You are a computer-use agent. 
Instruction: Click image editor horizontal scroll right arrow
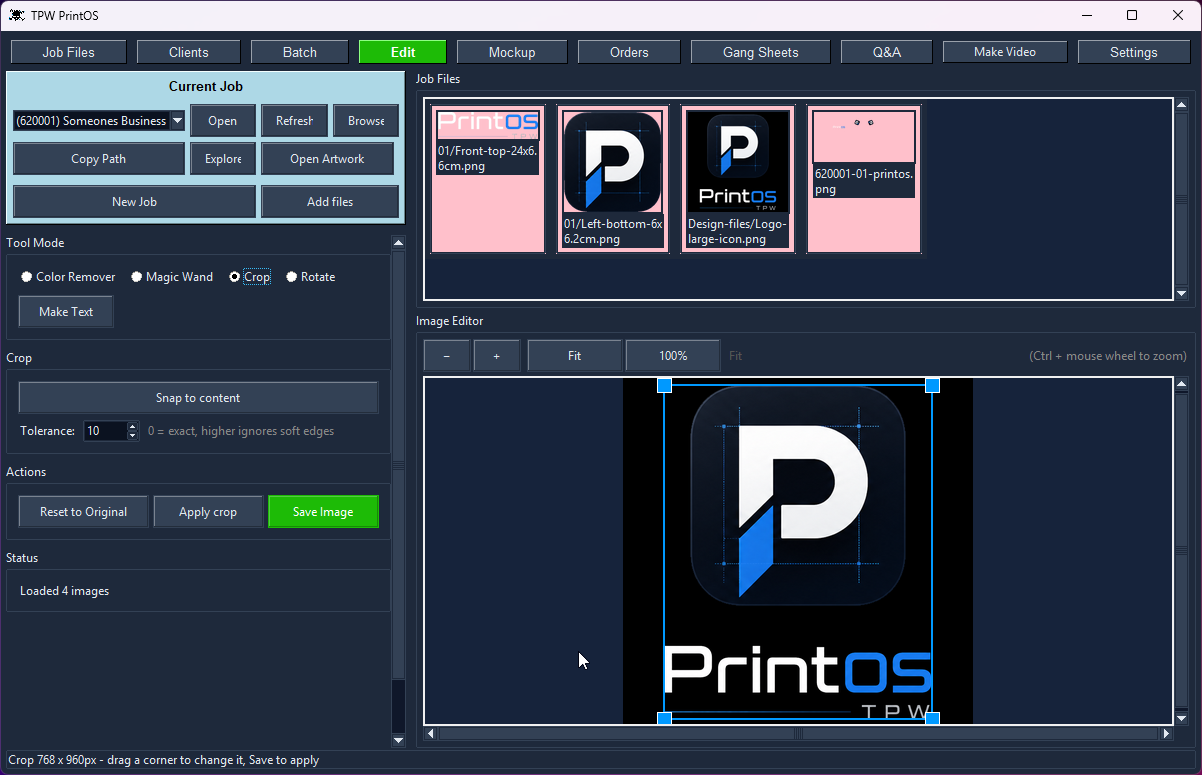1166,734
